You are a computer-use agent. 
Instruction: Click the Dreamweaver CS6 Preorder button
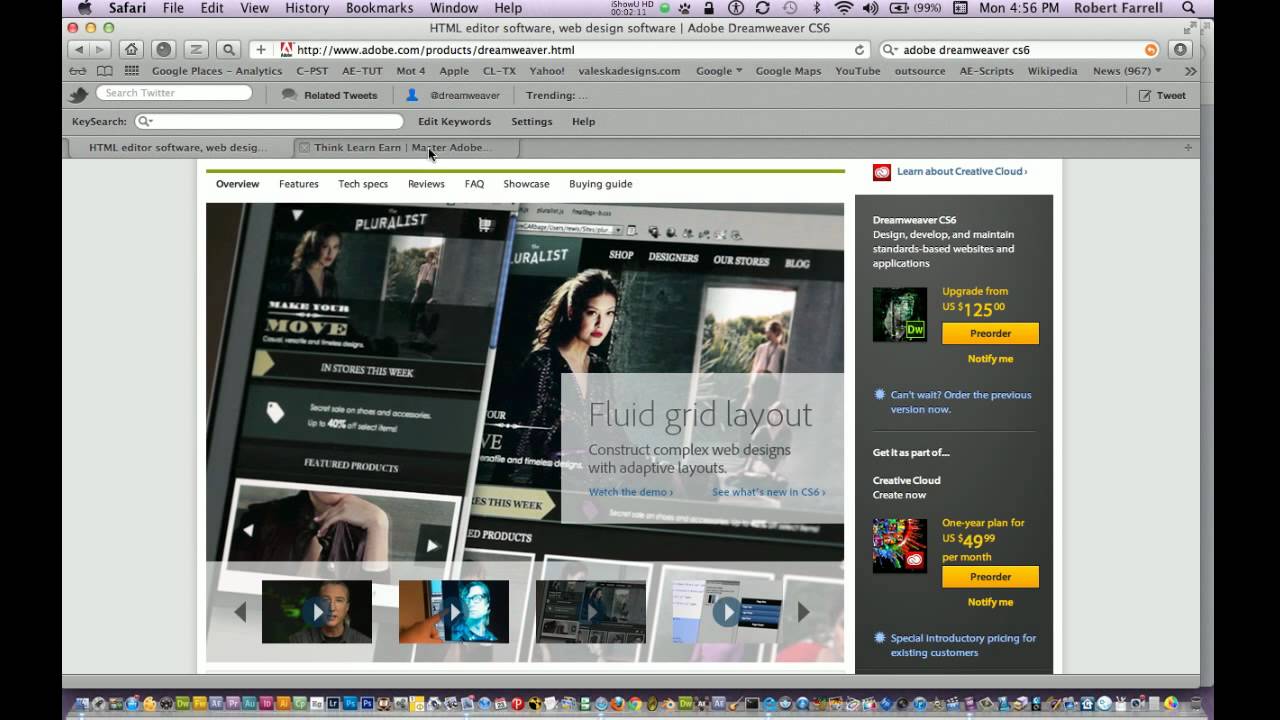pos(990,333)
